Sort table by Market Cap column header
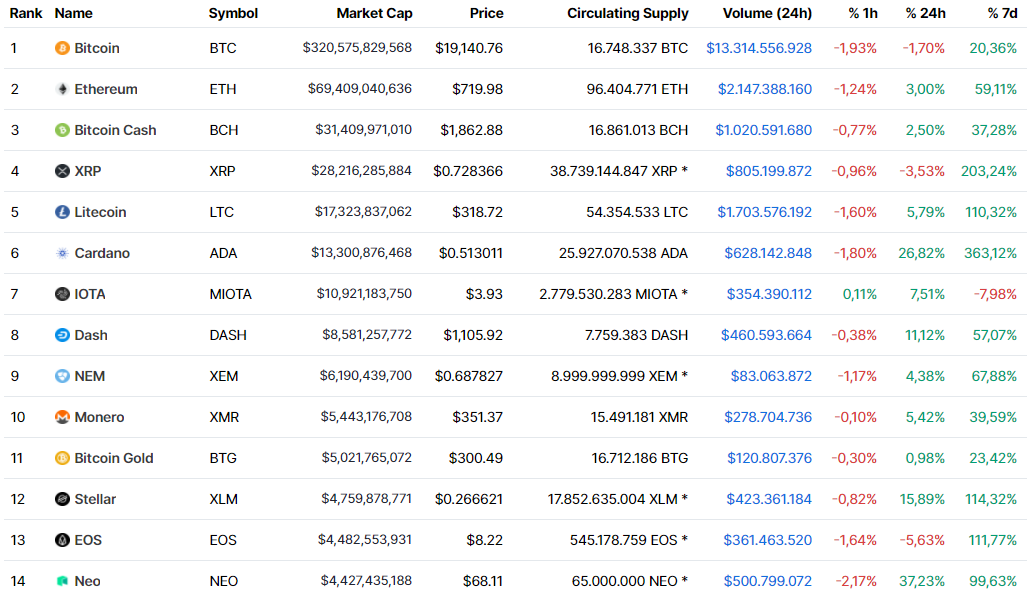Image resolution: width=1027 pixels, height=596 pixels. [374, 13]
